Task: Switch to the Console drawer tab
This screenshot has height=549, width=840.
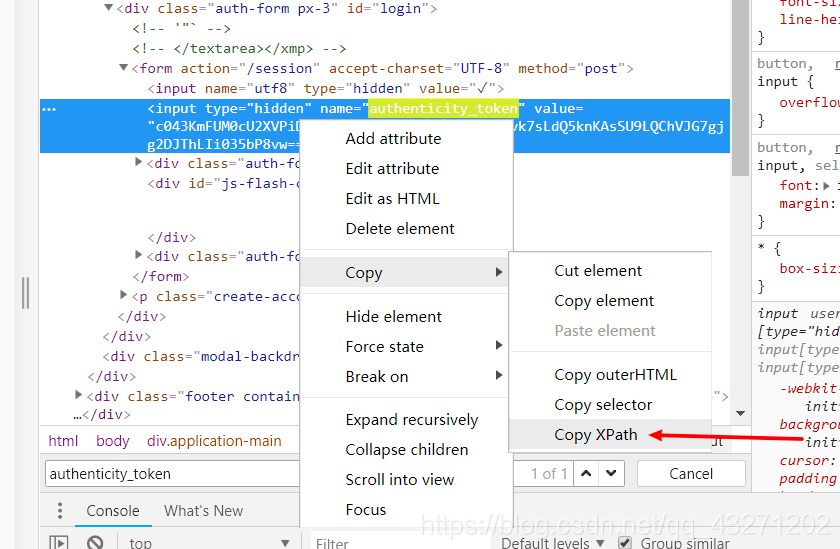Action: [x=113, y=511]
